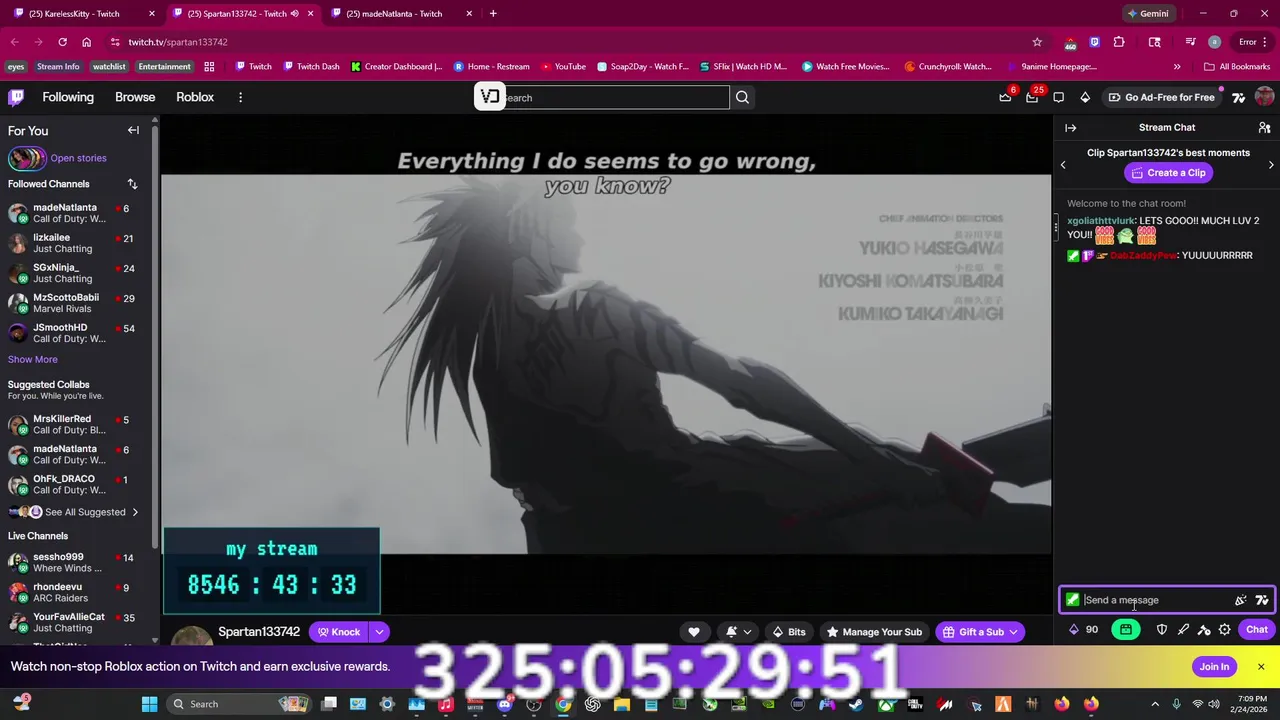
Task: Show hidden system tray icons
Action: point(1155,704)
